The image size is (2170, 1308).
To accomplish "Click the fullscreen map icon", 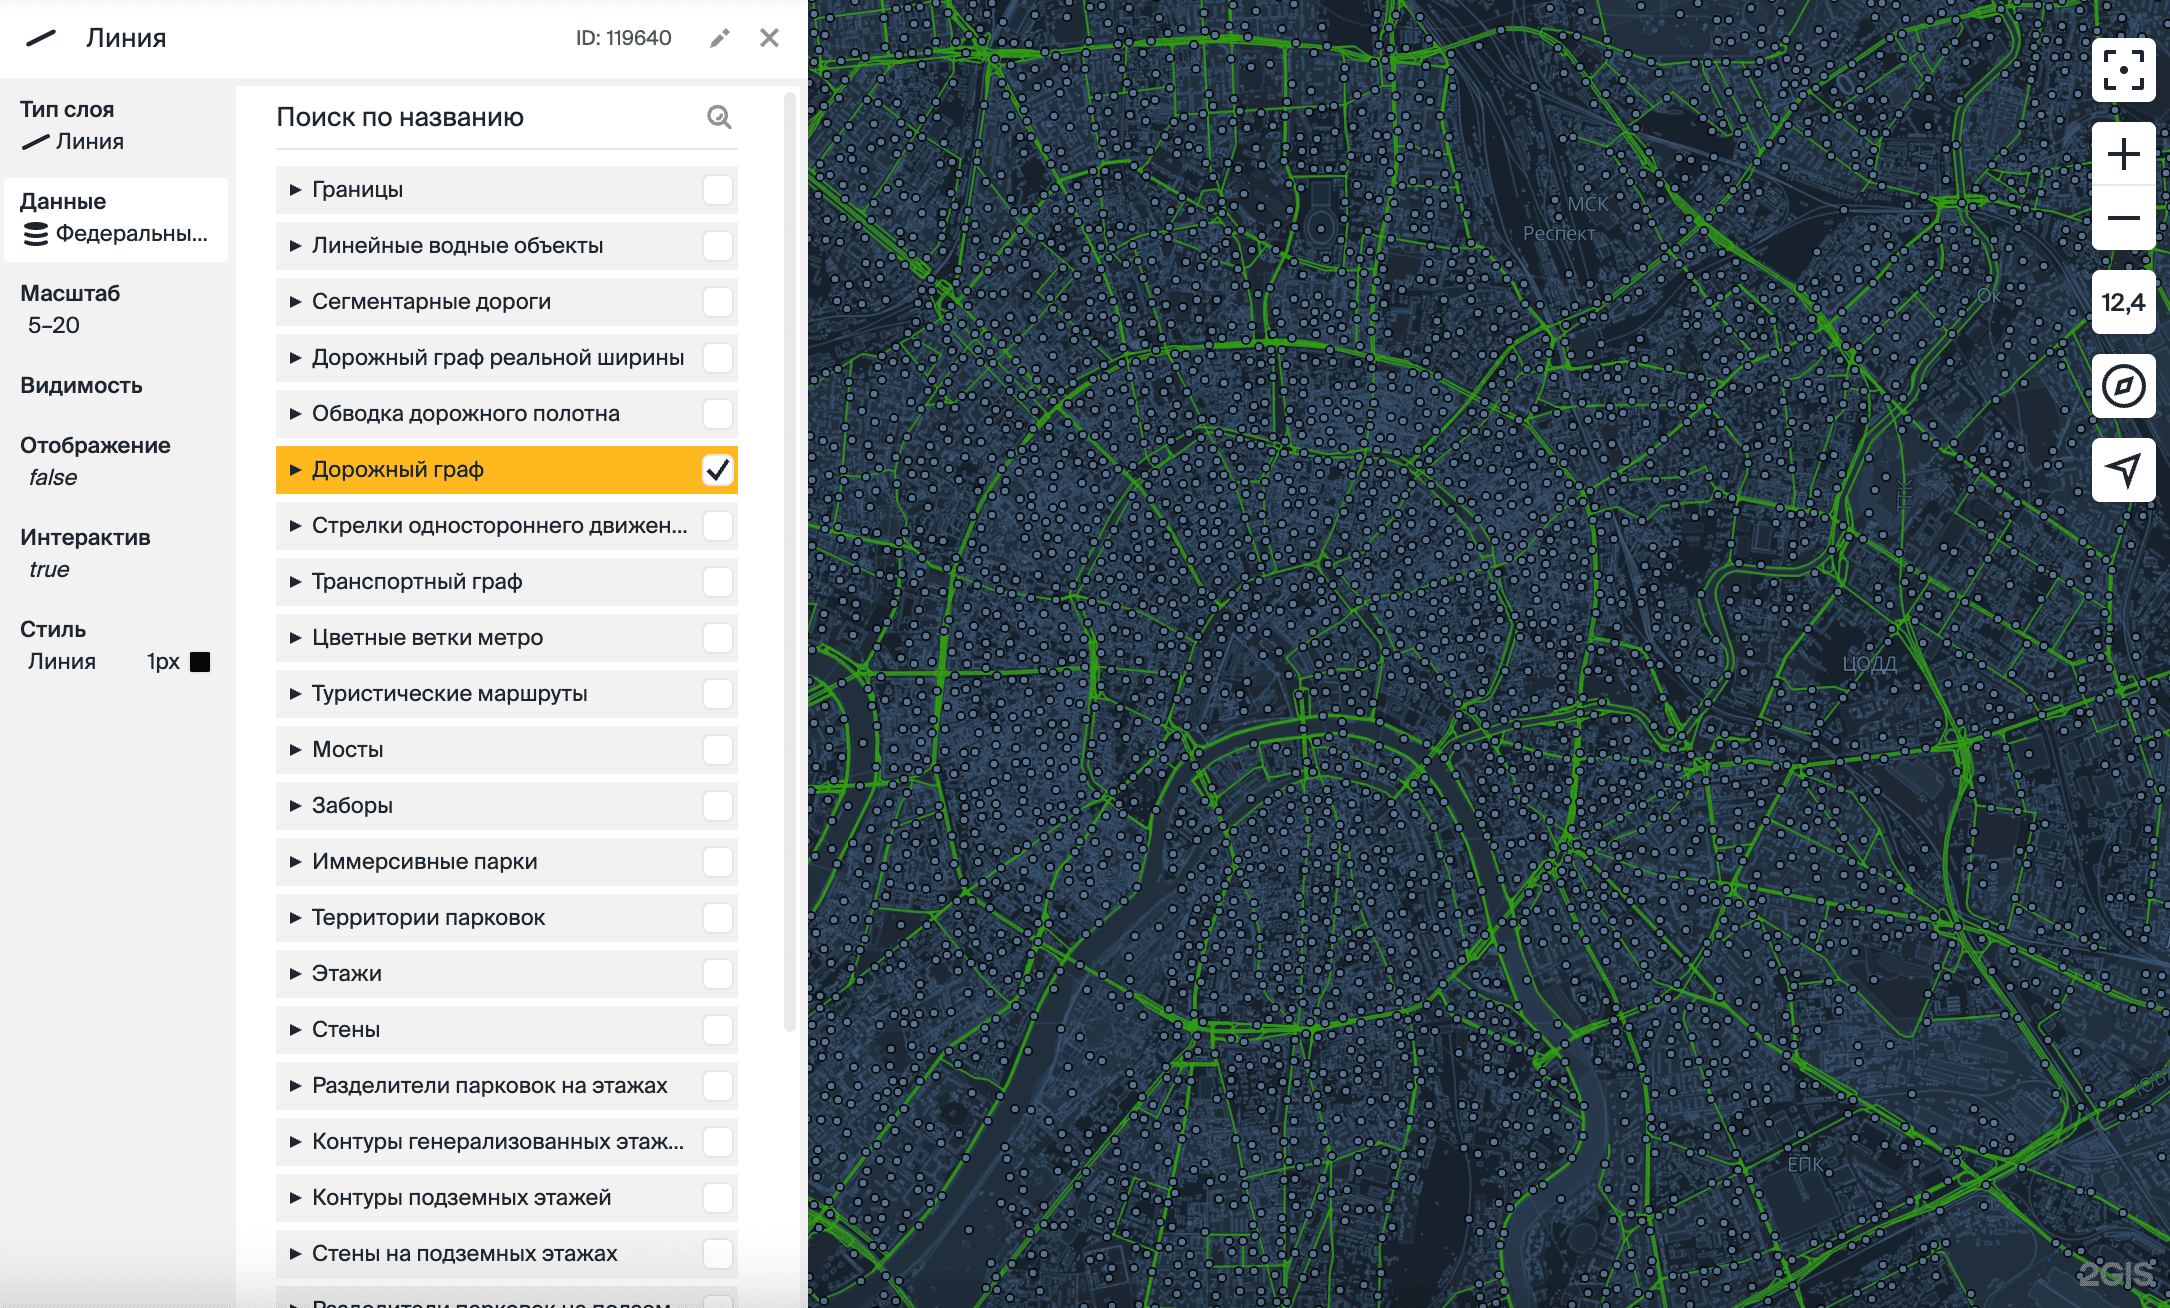I will [2123, 70].
